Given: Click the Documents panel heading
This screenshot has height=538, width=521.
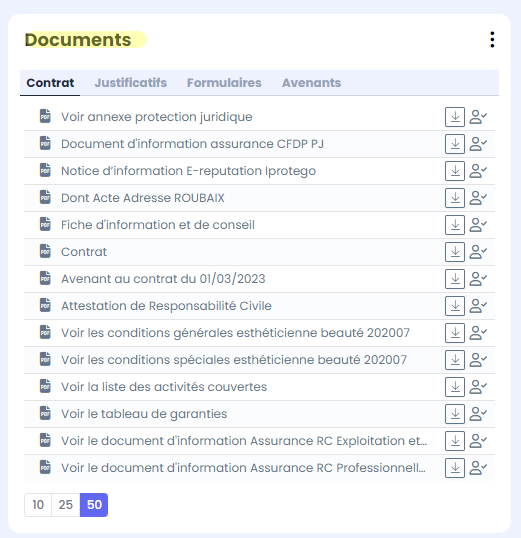Looking at the screenshot, I should (x=78, y=40).
